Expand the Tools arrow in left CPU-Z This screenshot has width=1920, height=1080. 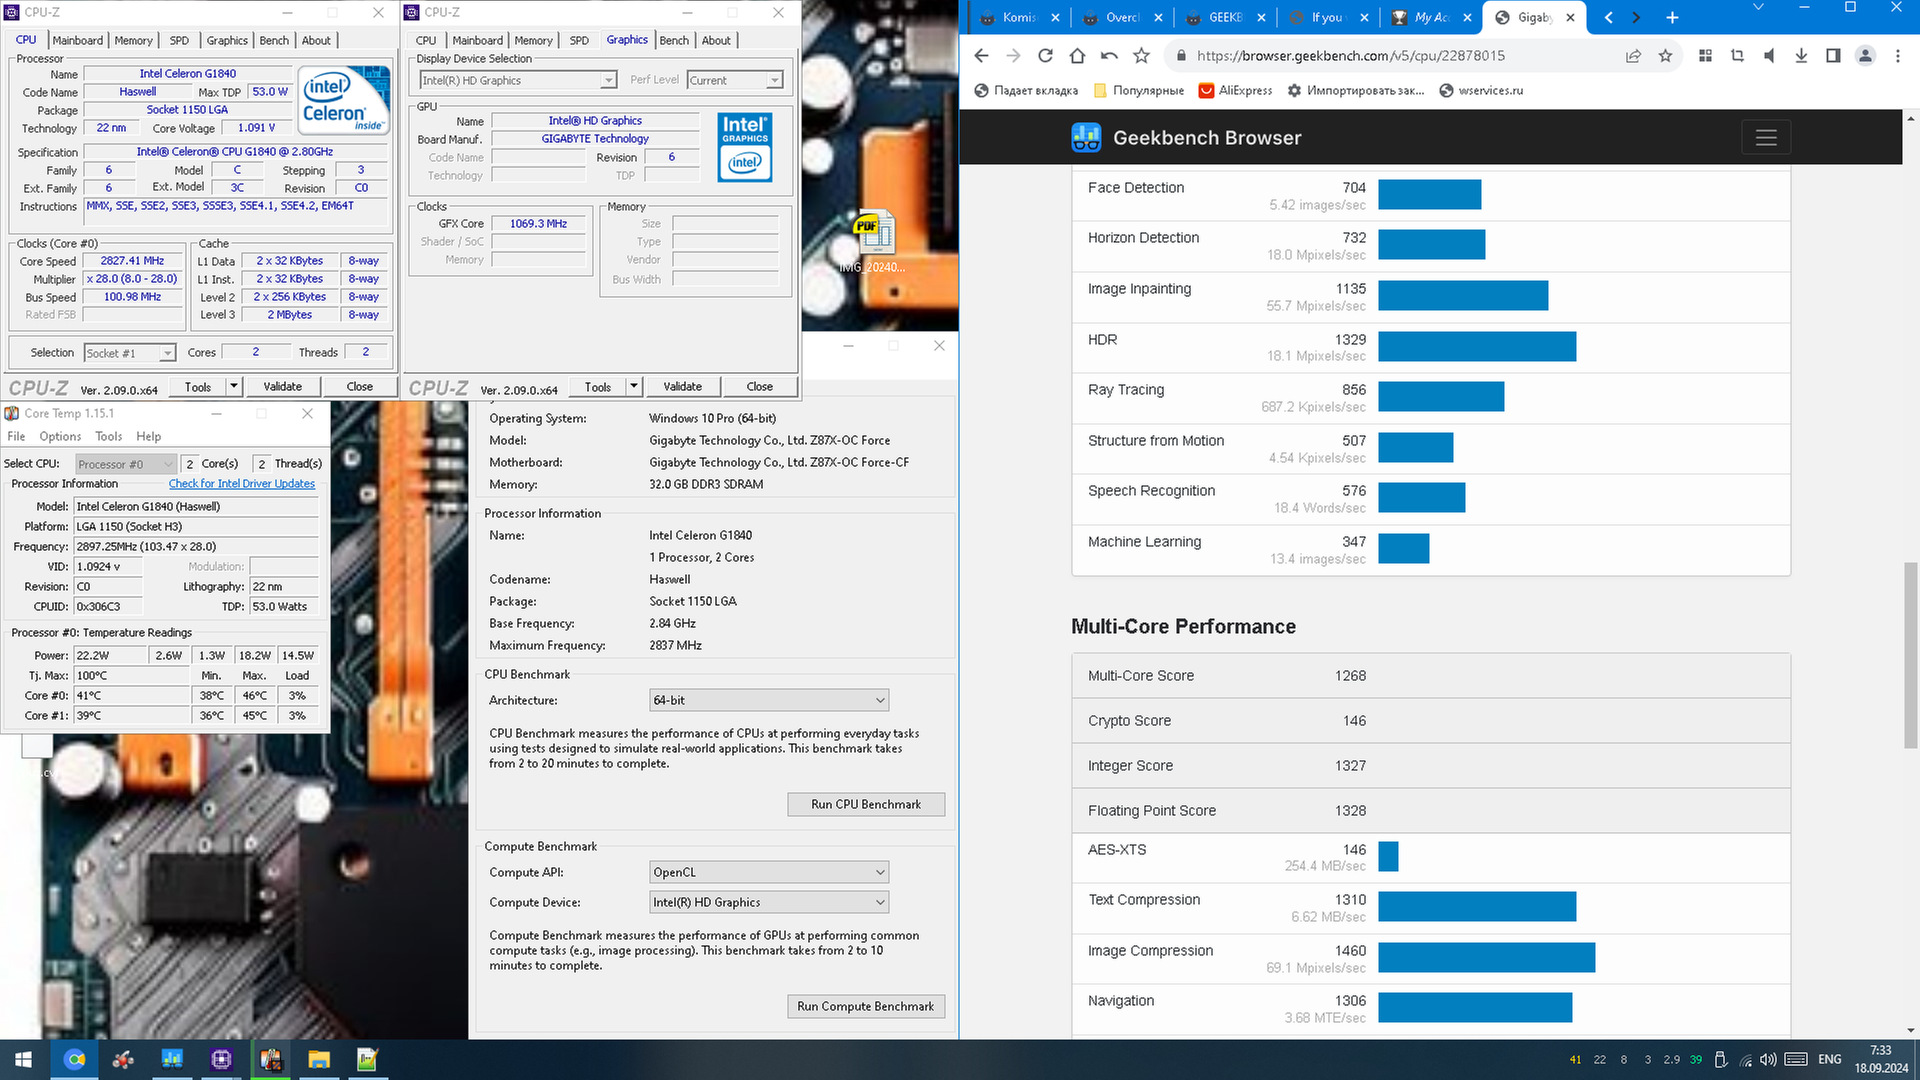(234, 386)
